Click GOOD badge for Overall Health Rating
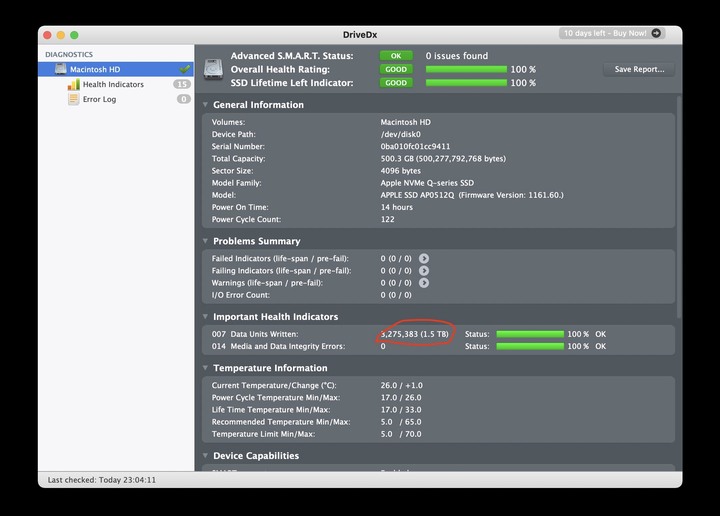 coord(396,69)
